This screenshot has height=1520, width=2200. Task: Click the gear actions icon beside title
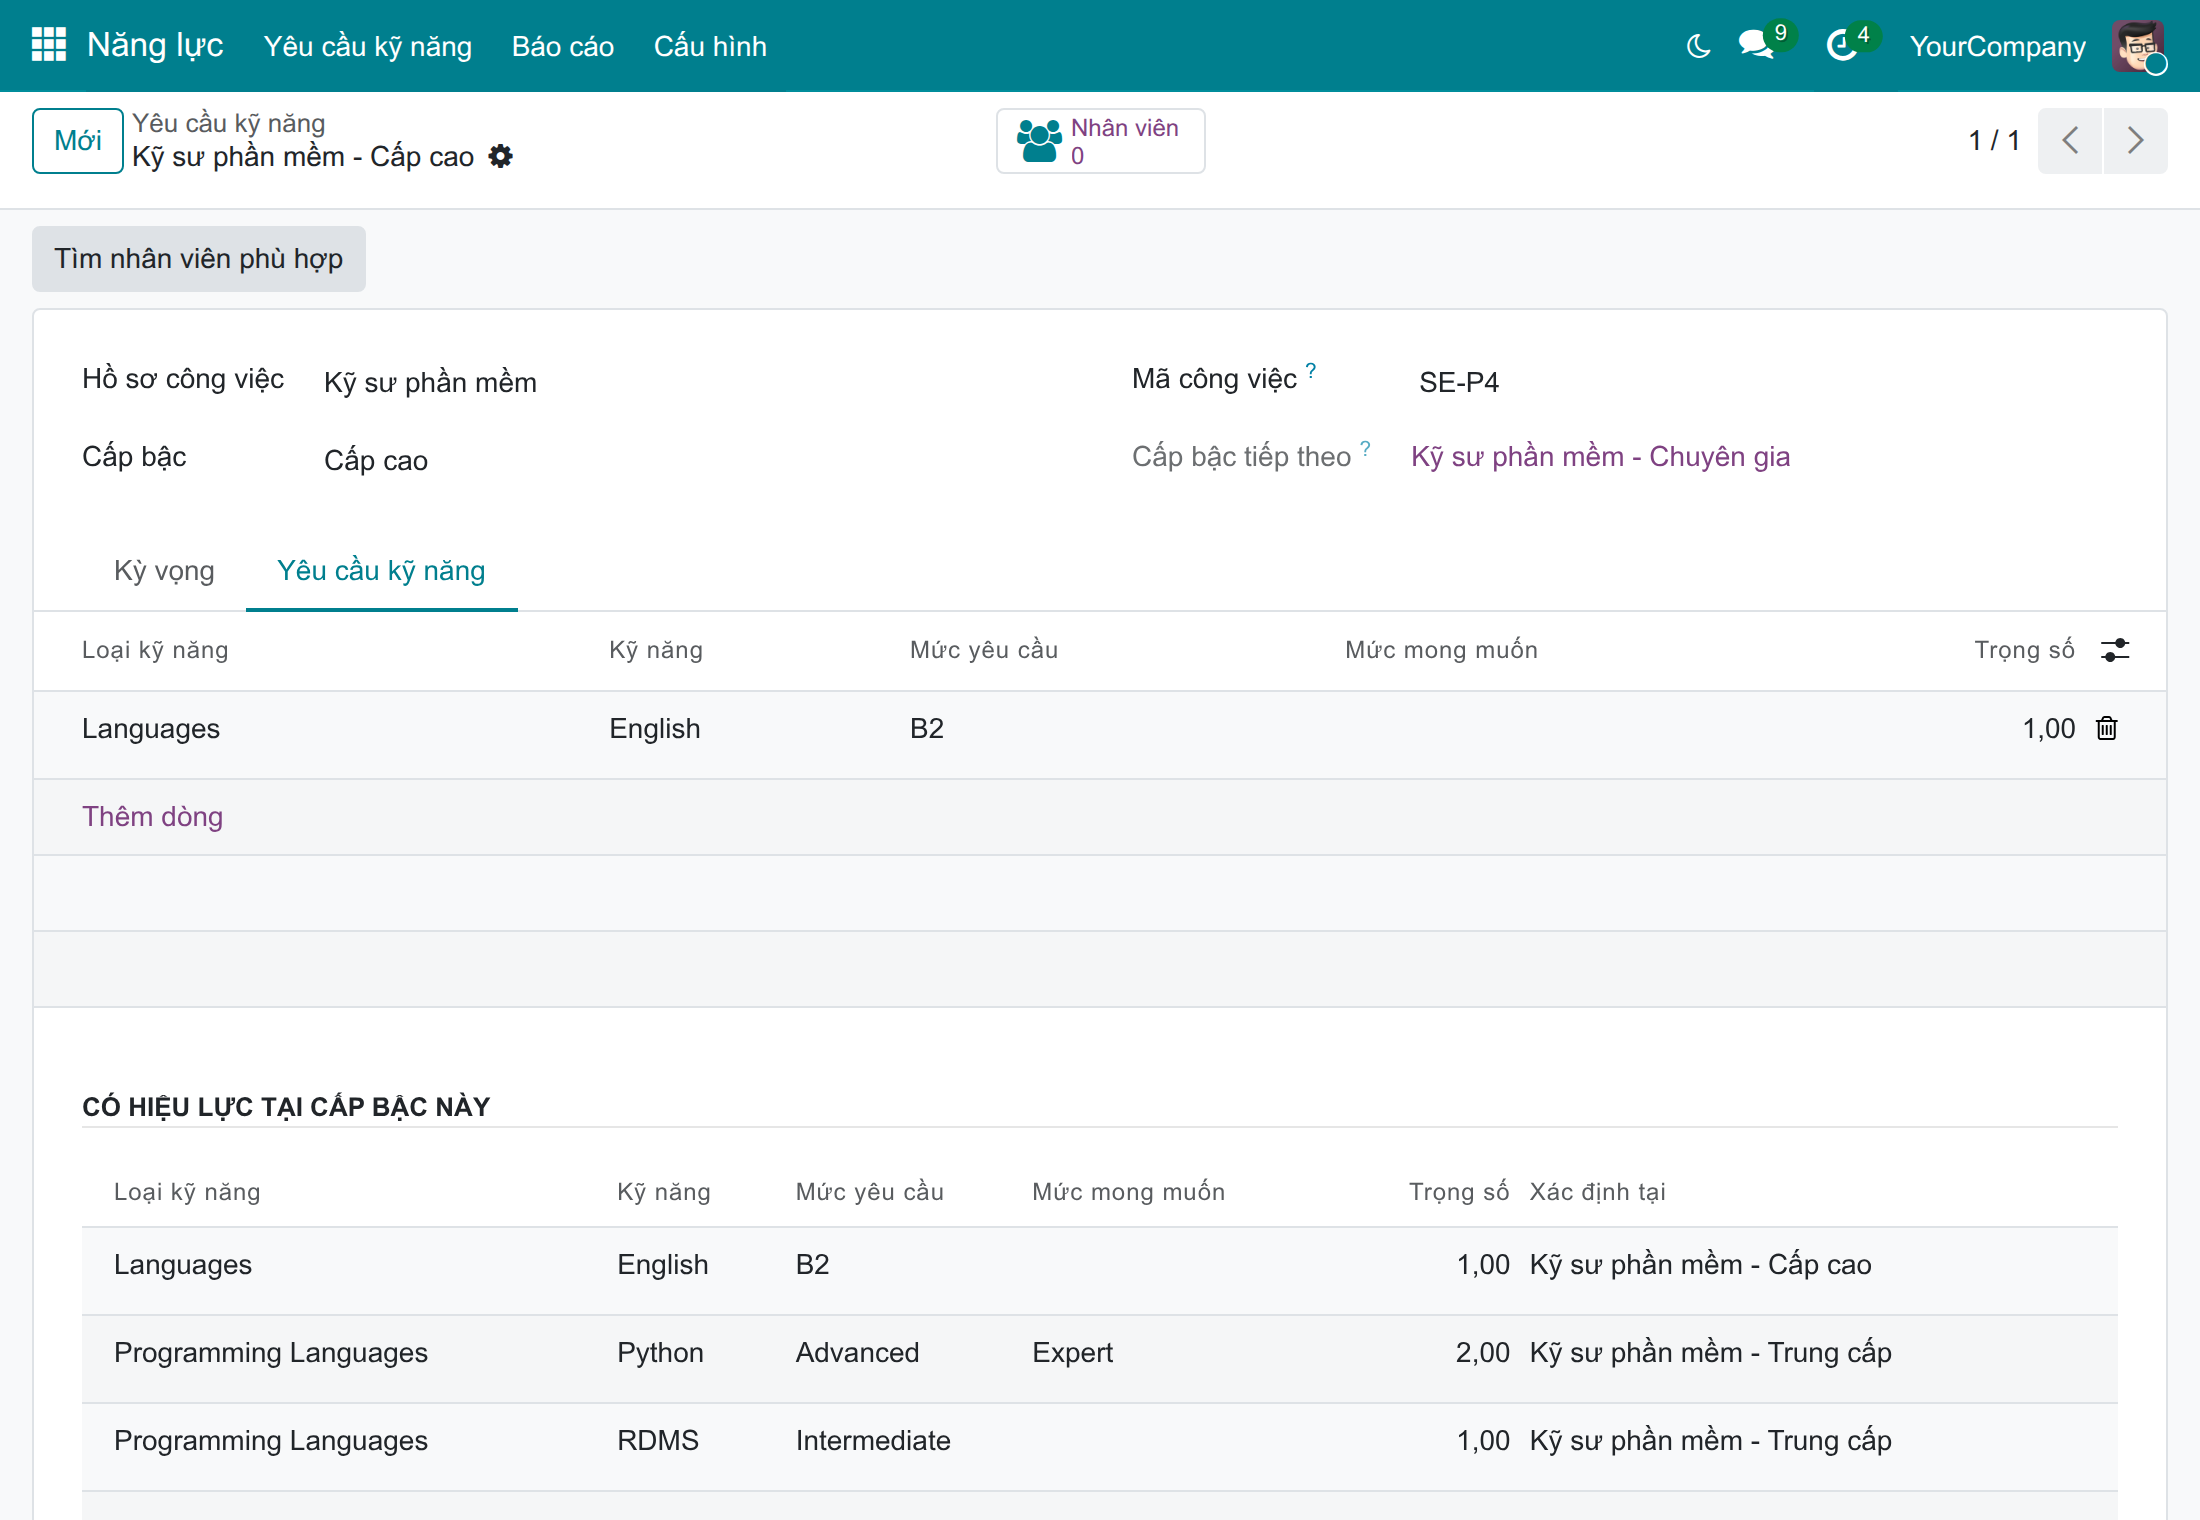point(501,156)
